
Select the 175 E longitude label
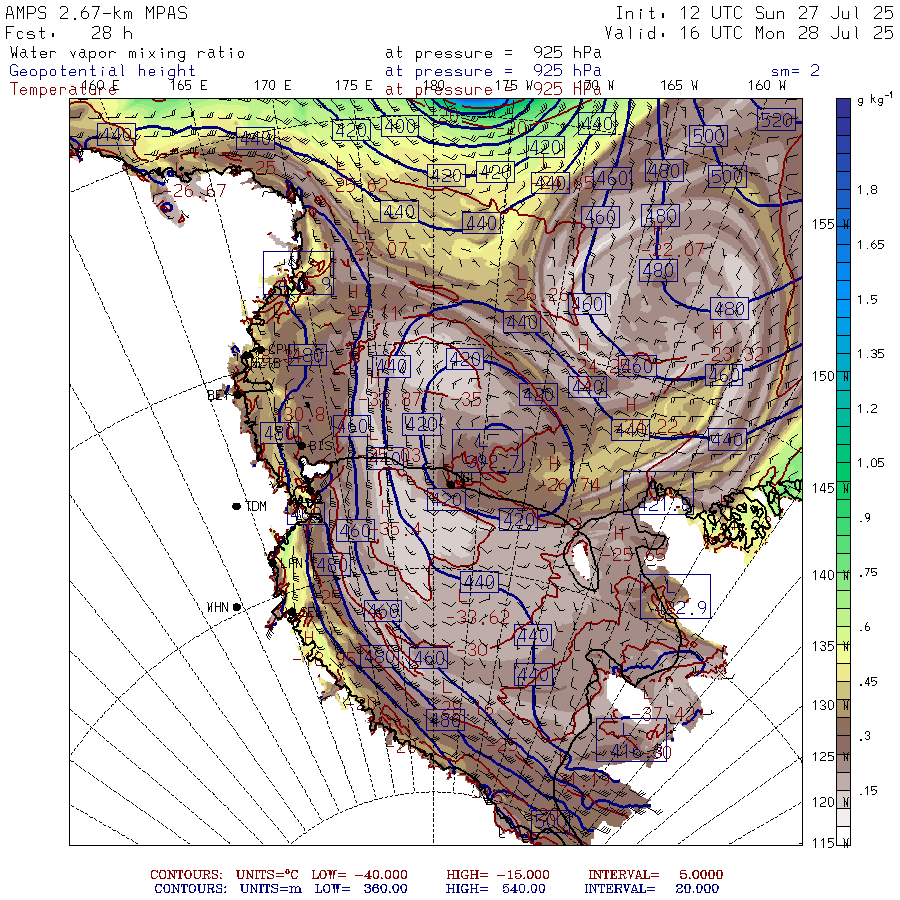pos(354,85)
